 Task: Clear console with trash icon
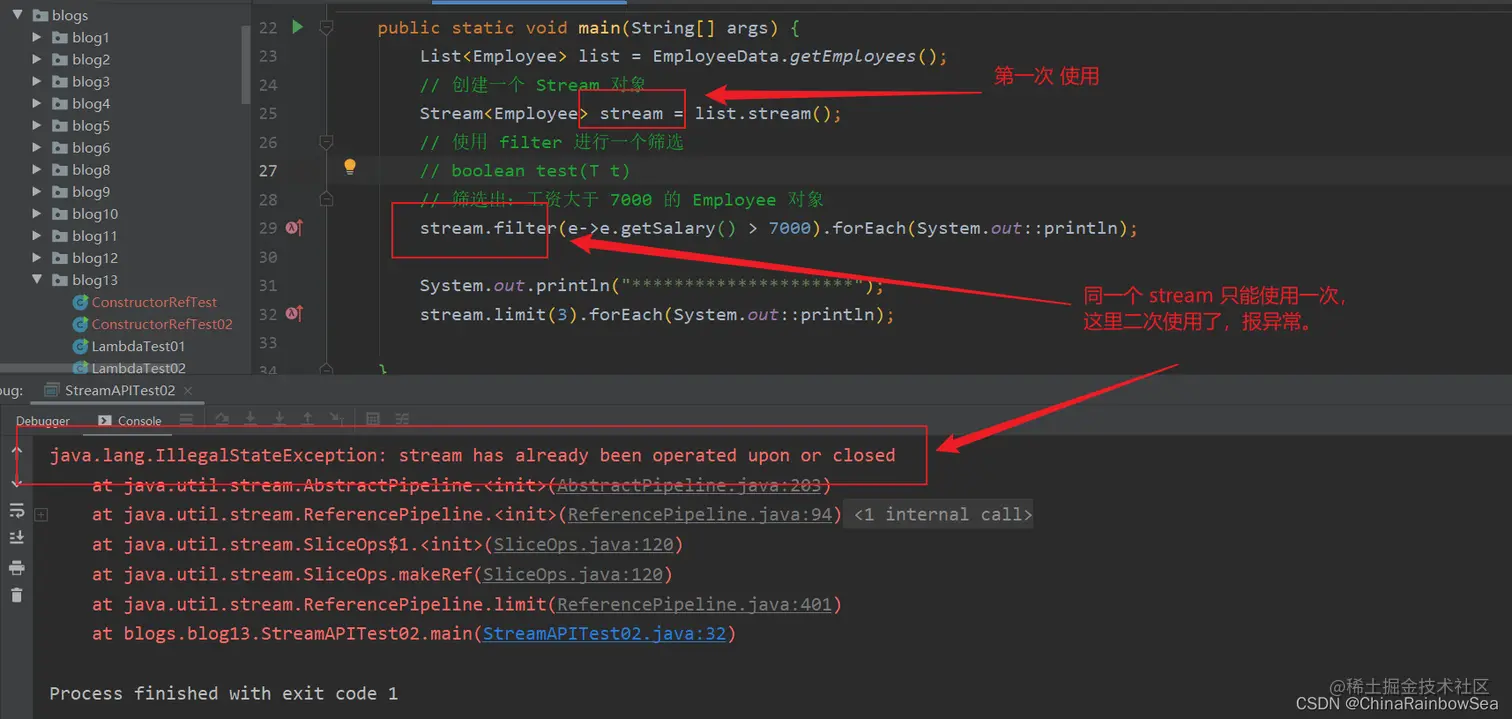(17, 595)
